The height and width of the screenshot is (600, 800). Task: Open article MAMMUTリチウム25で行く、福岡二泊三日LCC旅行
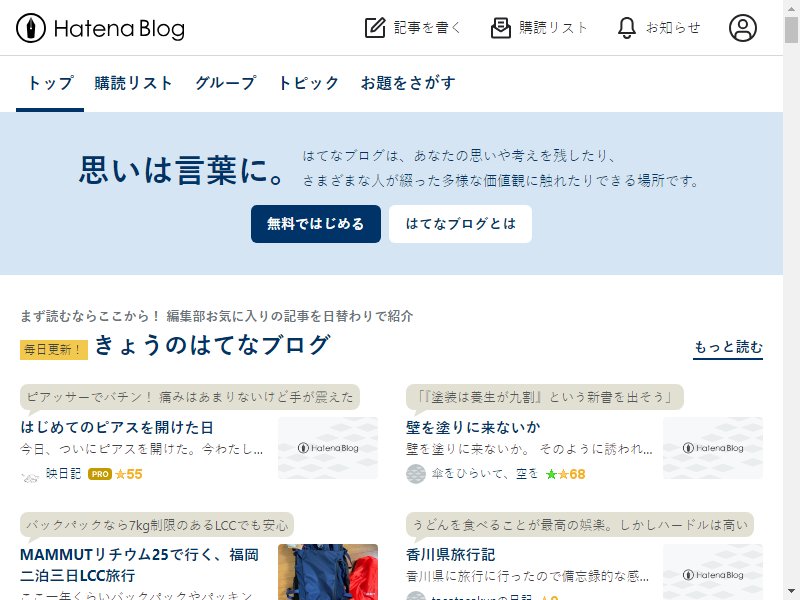[139, 565]
